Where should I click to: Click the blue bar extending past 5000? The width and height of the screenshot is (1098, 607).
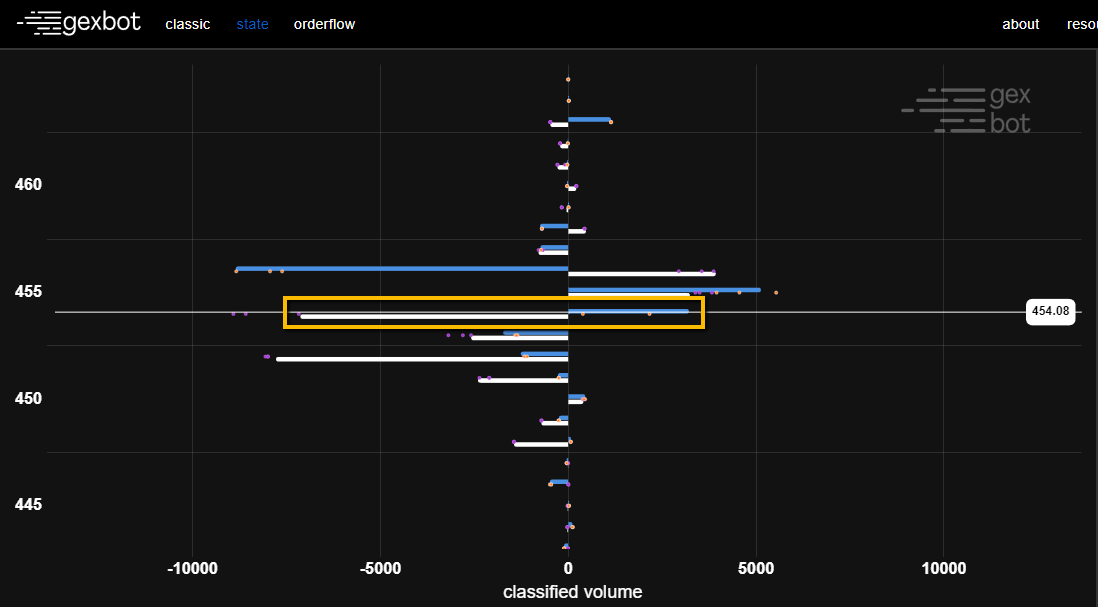[664, 289]
